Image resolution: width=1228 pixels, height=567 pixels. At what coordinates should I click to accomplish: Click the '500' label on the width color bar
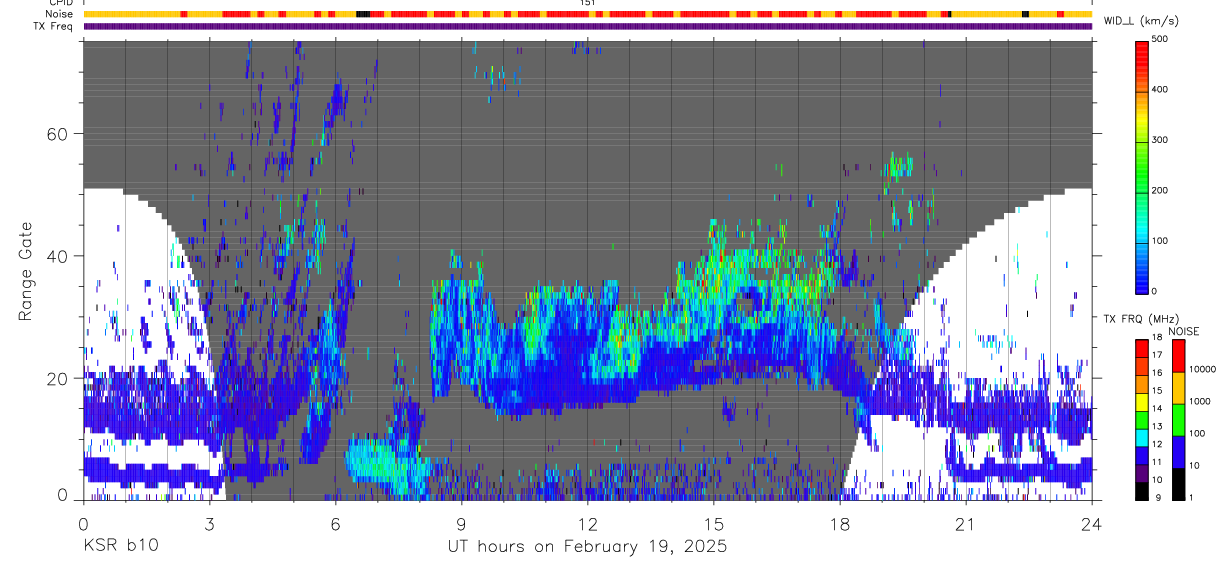1160,39
